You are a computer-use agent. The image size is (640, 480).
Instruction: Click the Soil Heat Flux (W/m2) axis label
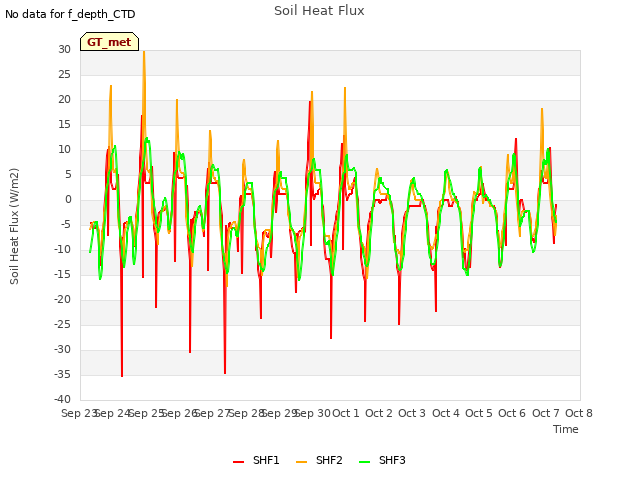pyautogui.click(x=14, y=226)
